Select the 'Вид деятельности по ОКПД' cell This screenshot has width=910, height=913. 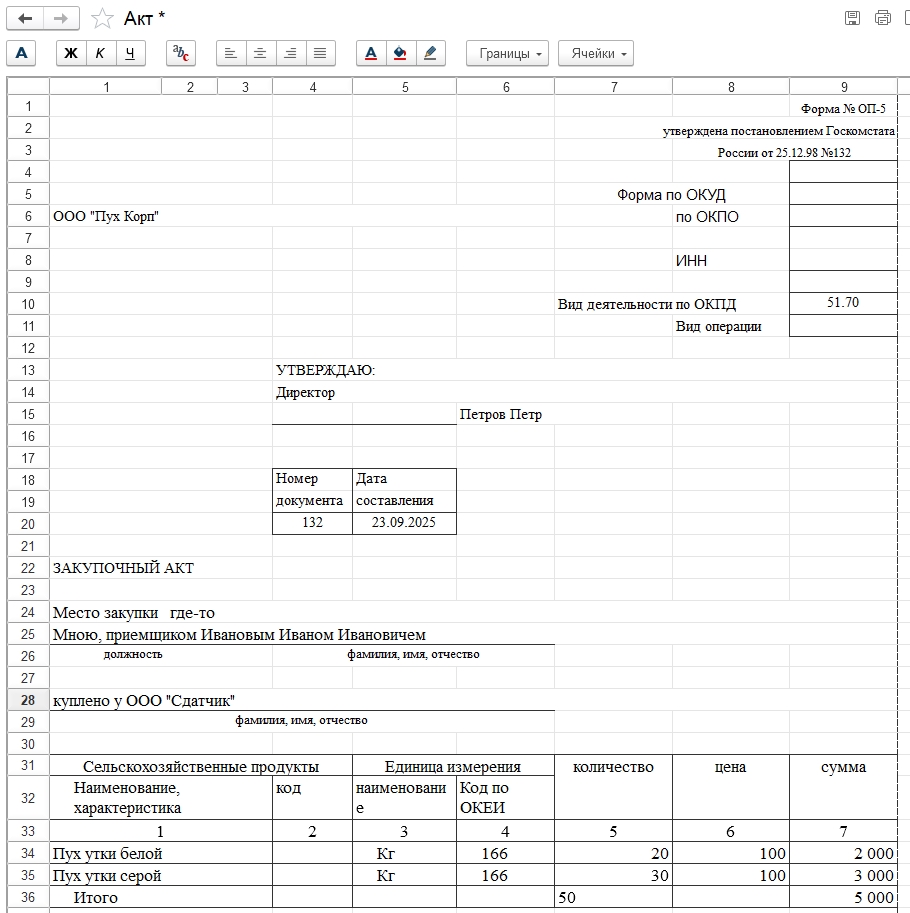coord(647,304)
